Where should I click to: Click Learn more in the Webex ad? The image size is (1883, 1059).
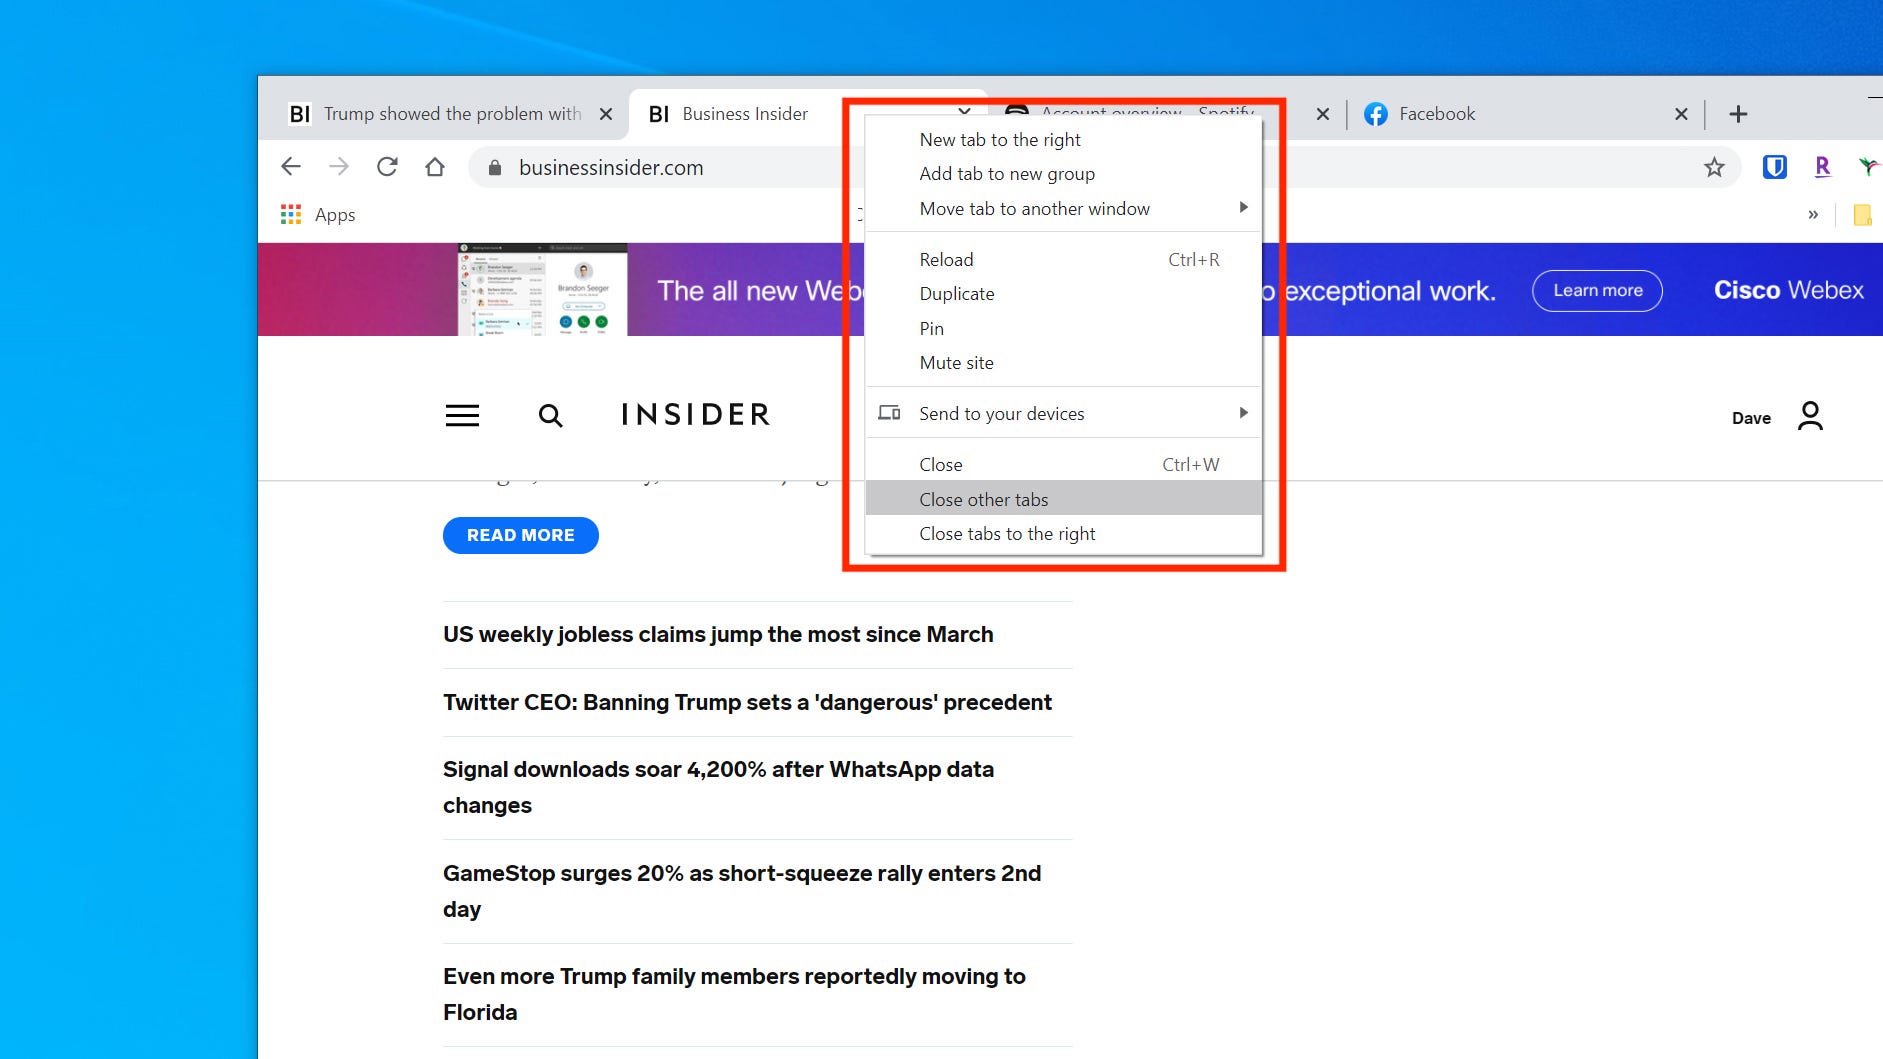pos(1597,291)
